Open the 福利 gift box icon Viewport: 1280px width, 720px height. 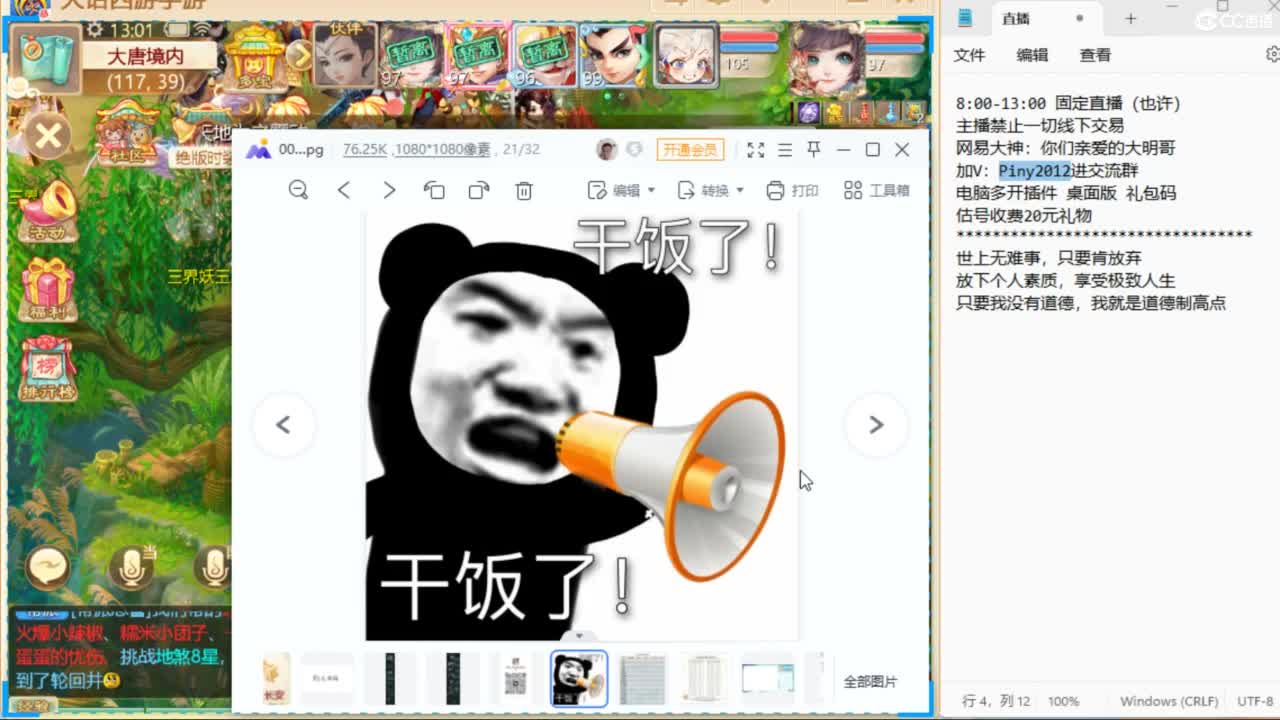point(47,290)
